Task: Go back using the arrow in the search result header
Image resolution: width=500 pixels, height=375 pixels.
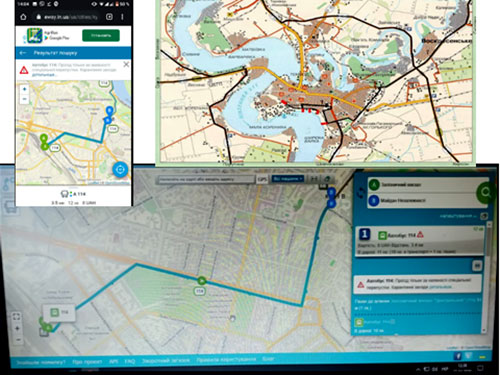Action: tap(23, 53)
